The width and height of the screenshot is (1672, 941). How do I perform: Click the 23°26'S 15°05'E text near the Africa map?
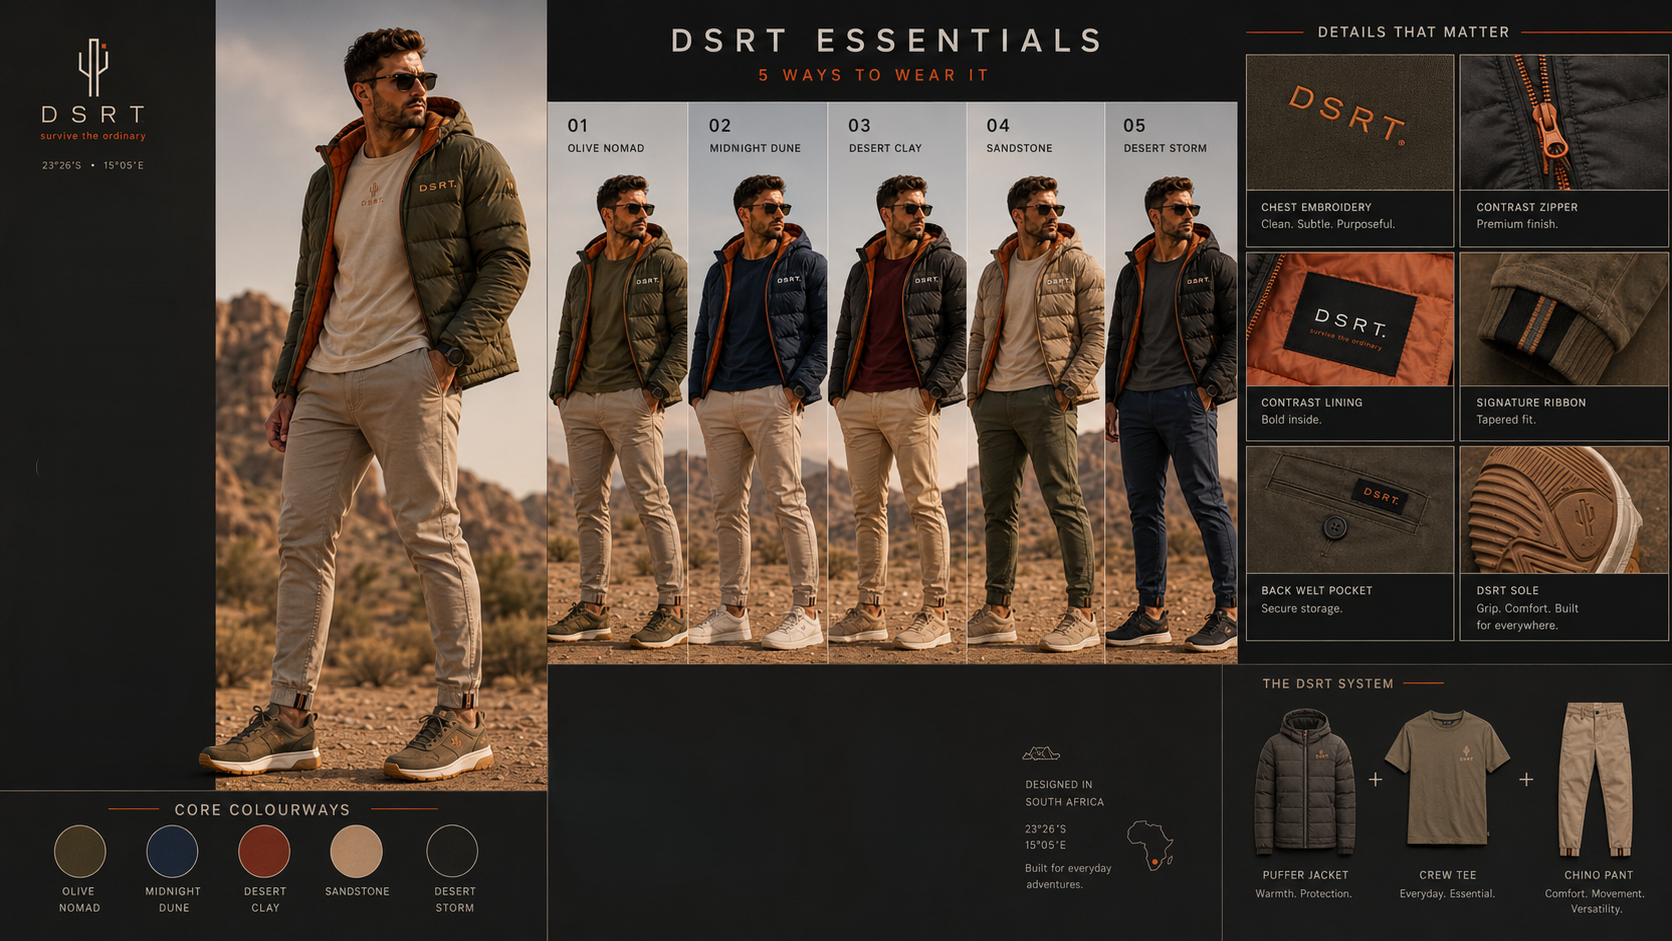1045,837
